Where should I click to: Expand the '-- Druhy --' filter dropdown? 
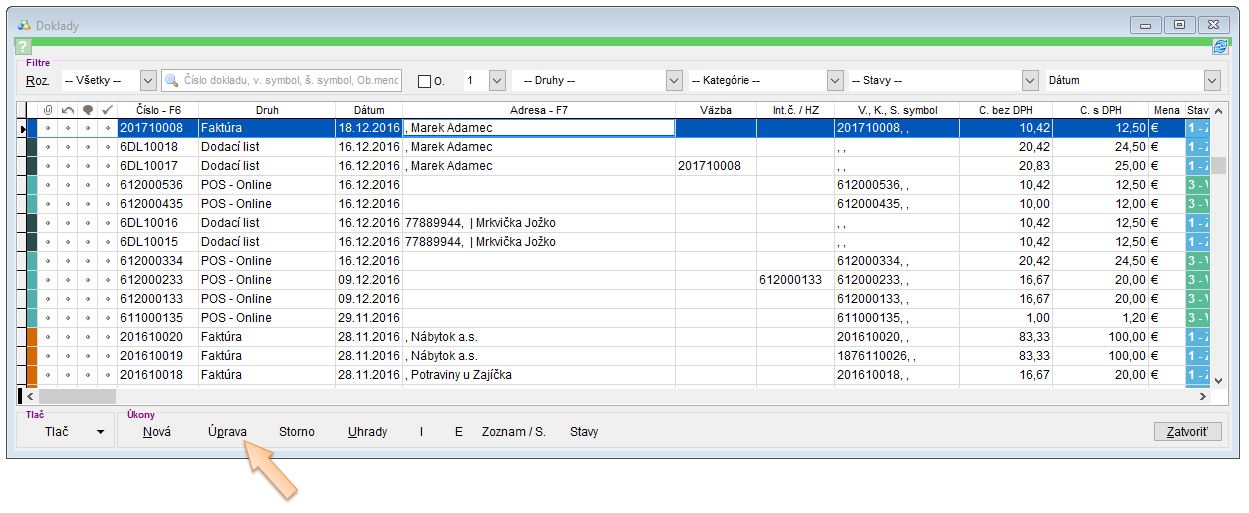tap(674, 81)
